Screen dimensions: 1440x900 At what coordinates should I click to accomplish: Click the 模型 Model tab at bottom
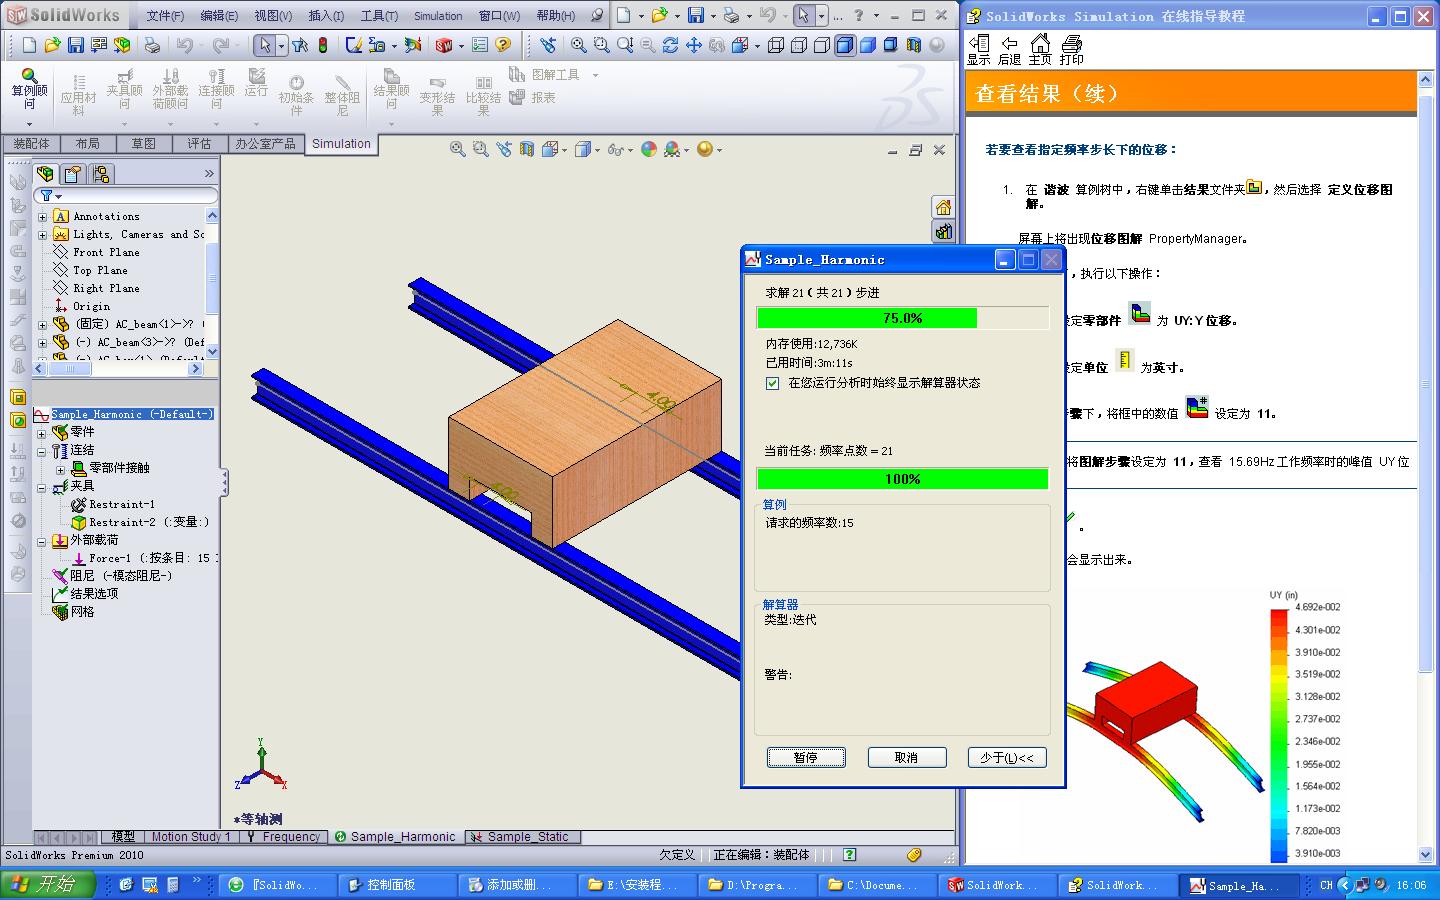tap(123, 837)
